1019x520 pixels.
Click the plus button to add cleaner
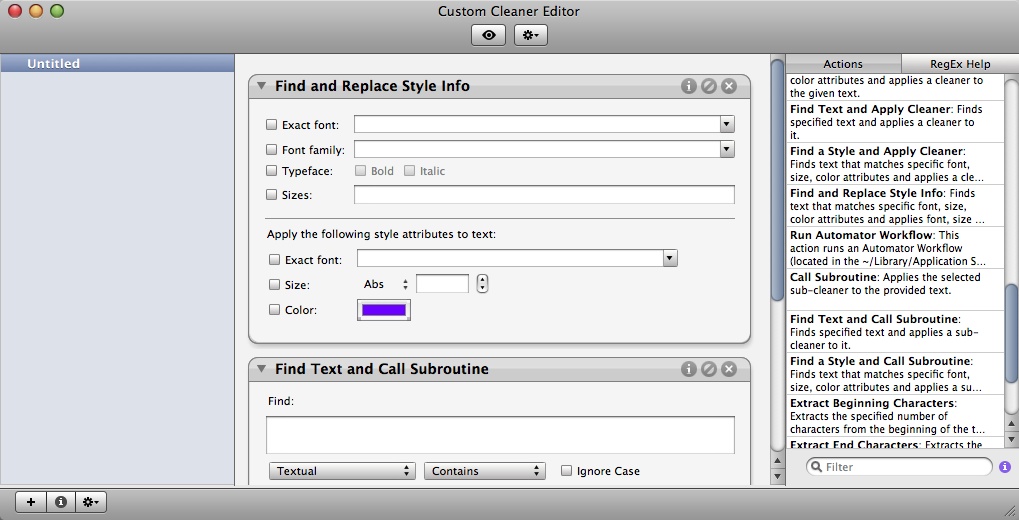31,502
